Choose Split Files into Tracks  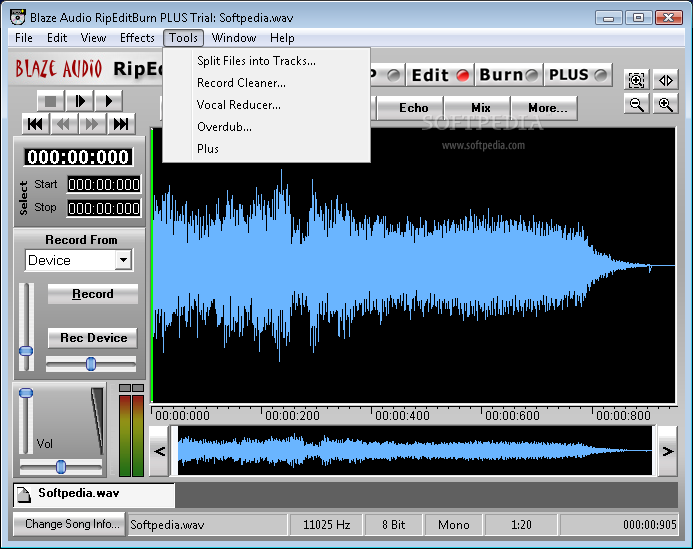[x=267, y=61]
